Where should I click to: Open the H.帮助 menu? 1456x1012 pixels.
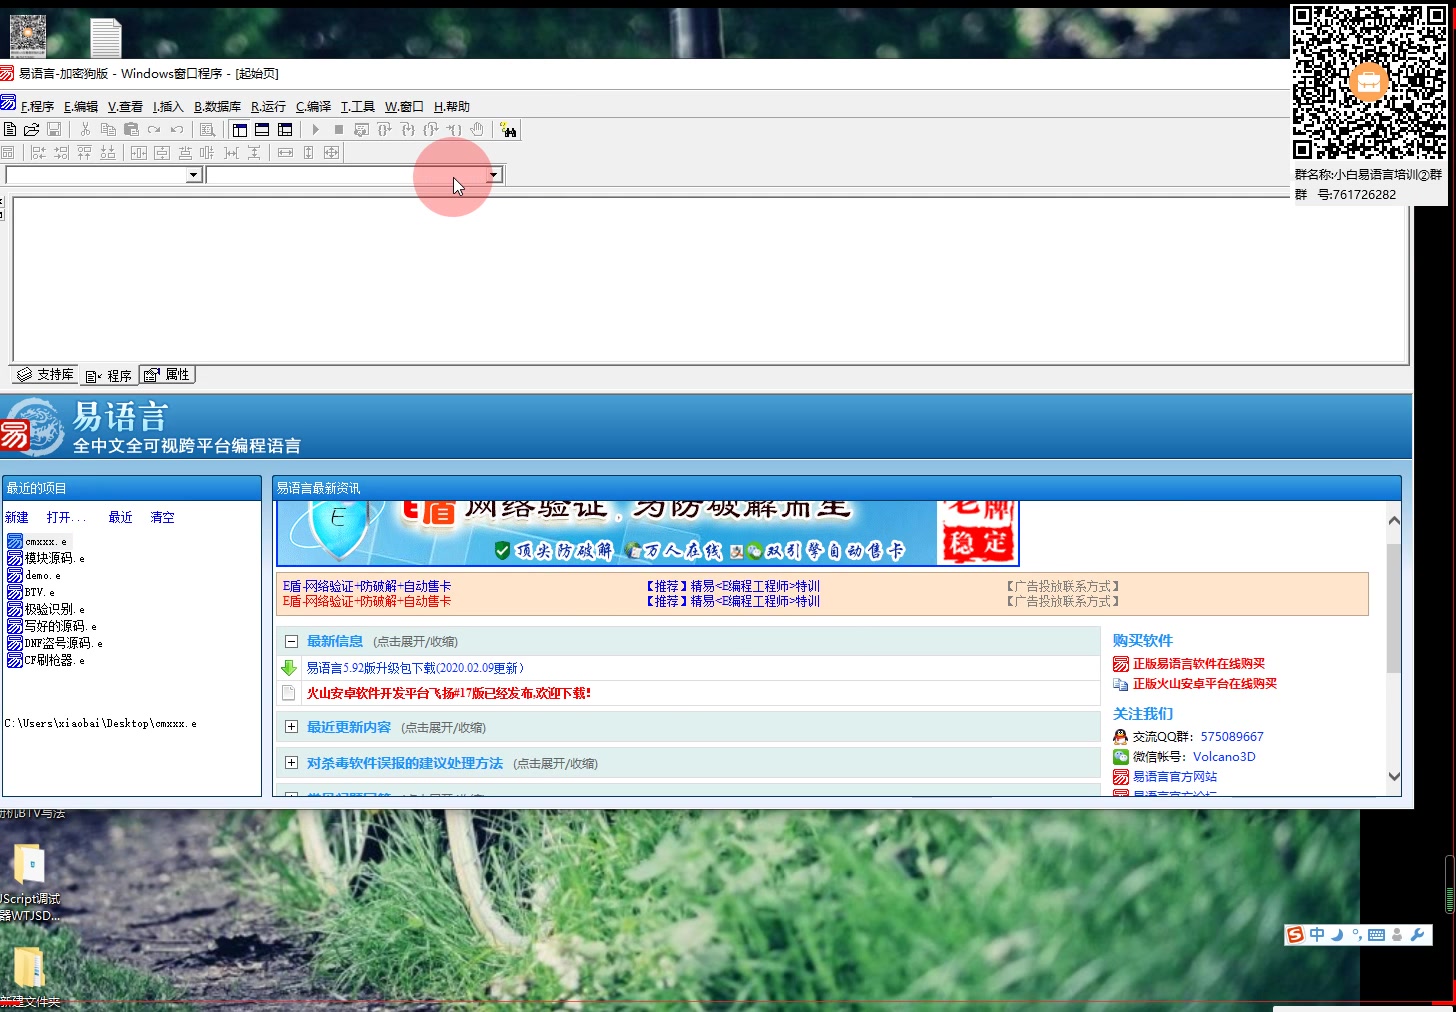pos(452,107)
